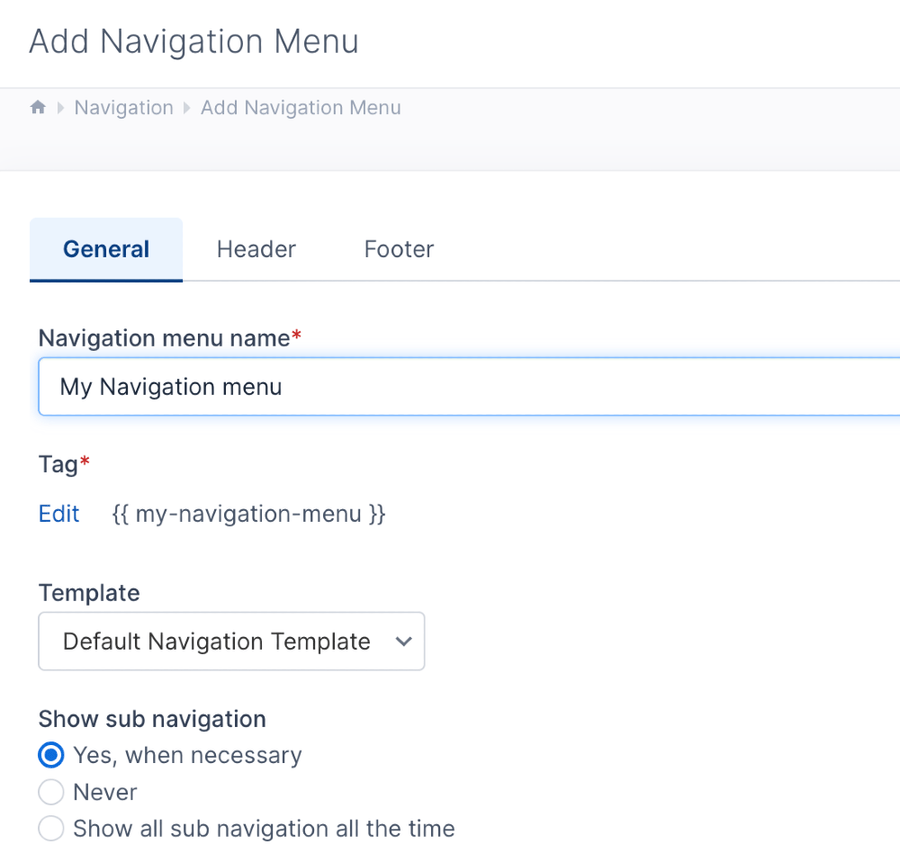This screenshot has height=852, width=900.
Task: Switch to the Footer tab
Action: pyautogui.click(x=398, y=249)
